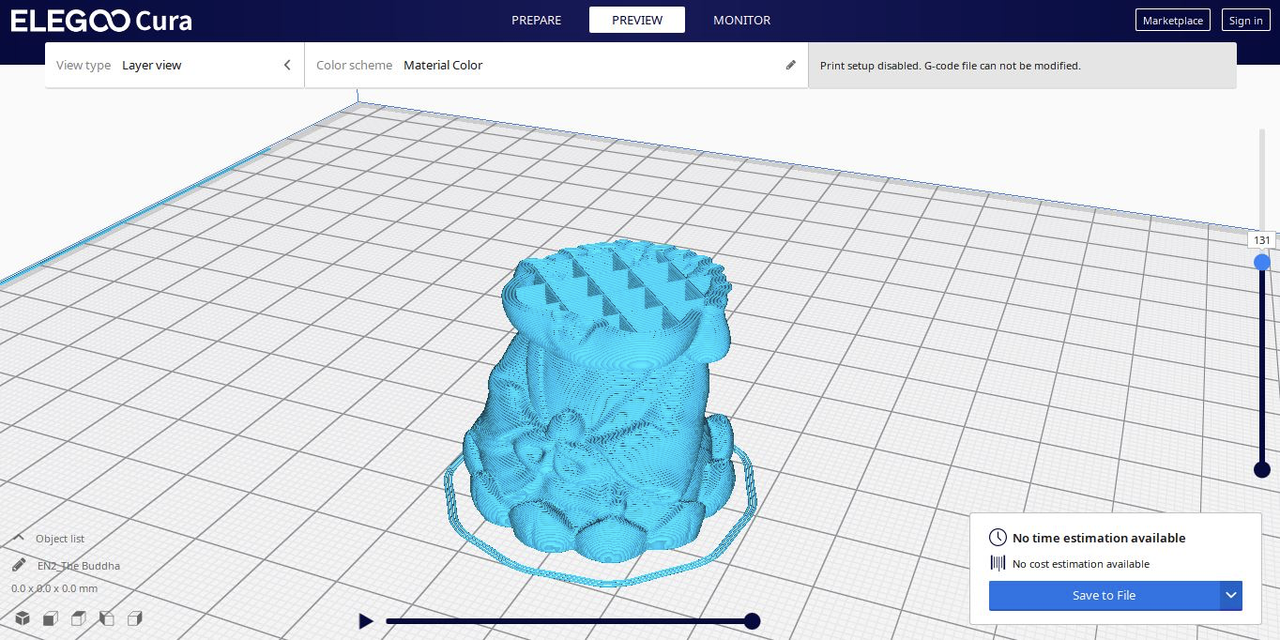Click the pencil icon beside EN2_The Buddha

coord(19,565)
